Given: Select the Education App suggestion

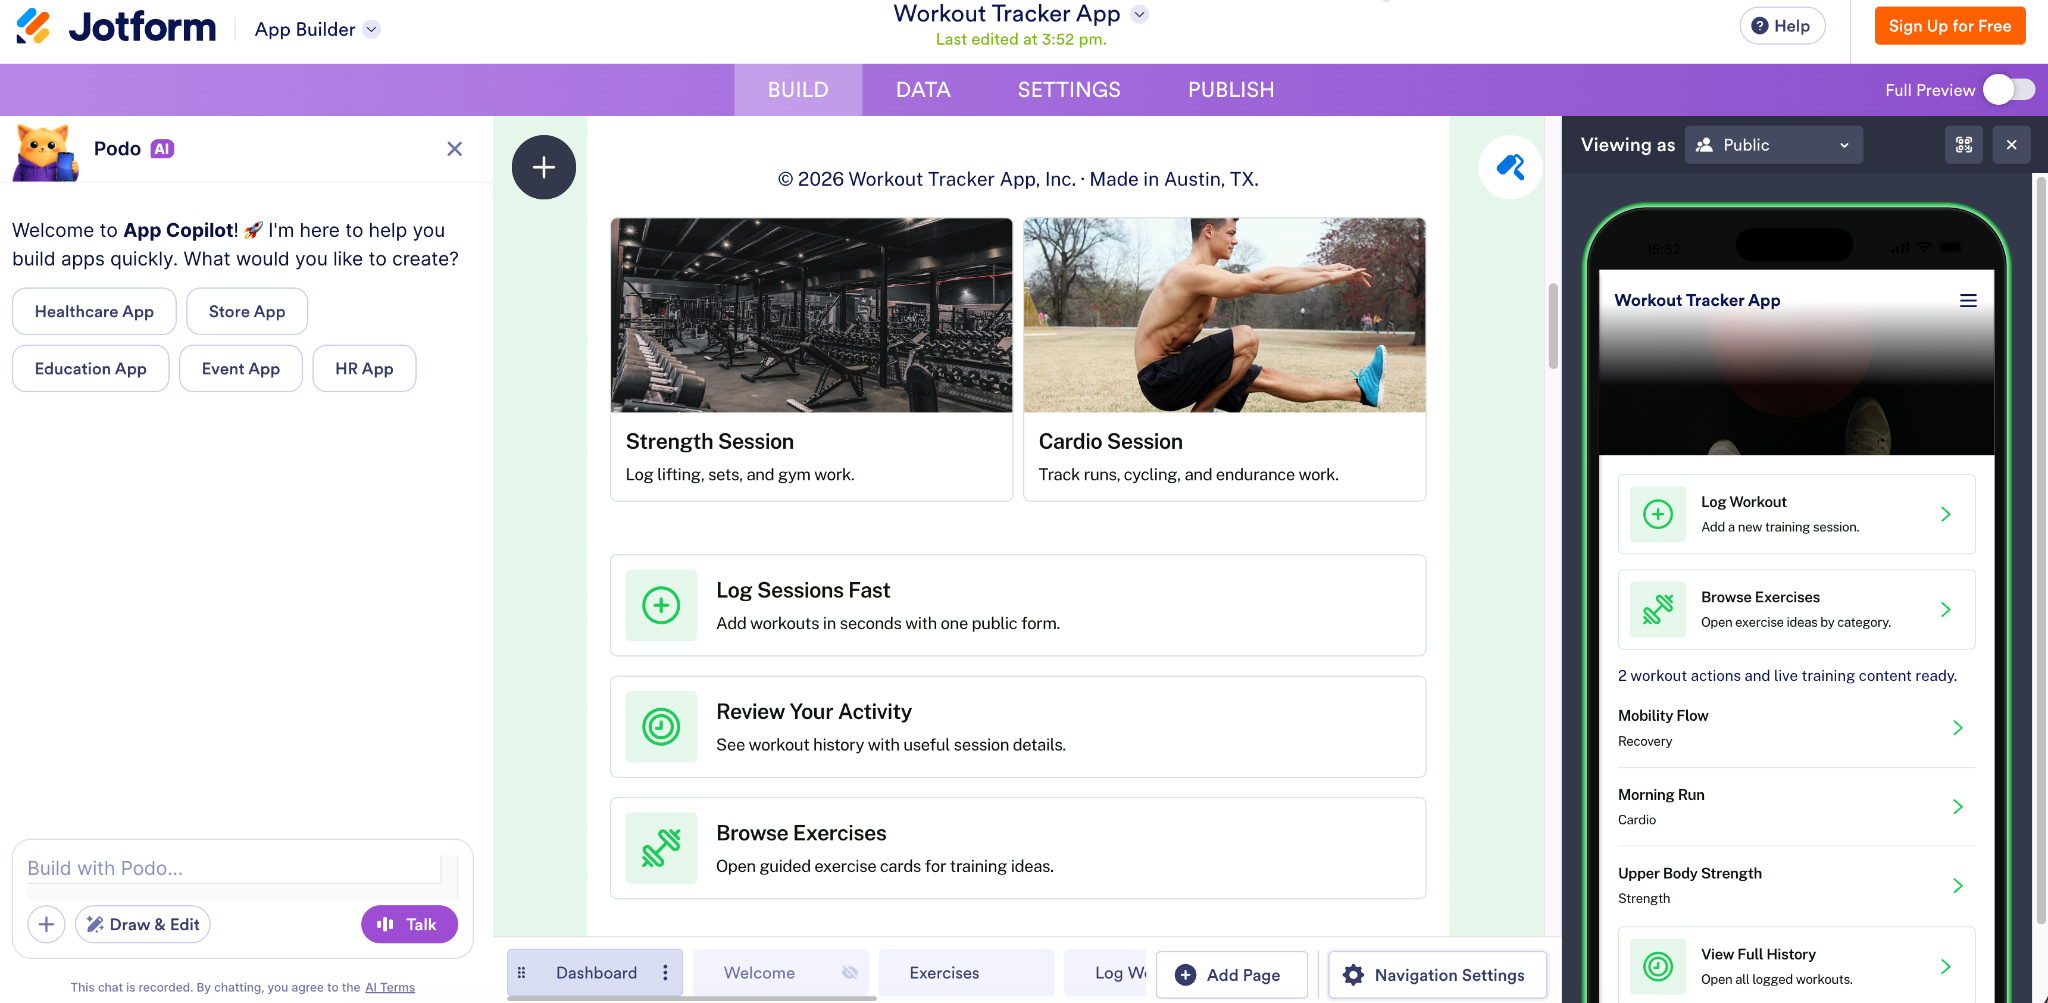Looking at the screenshot, I should (x=91, y=369).
